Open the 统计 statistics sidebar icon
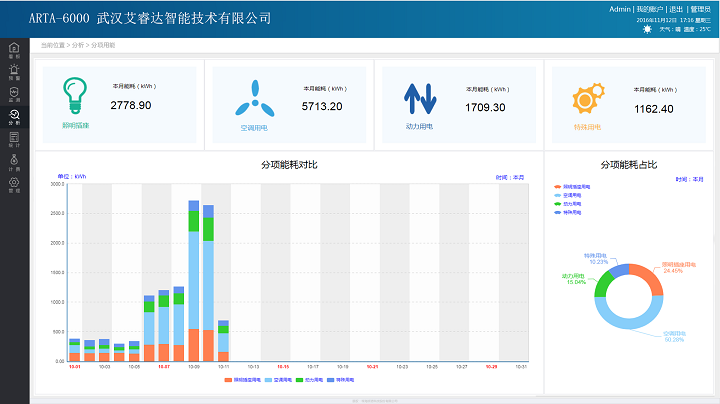This screenshot has height=404, width=720. [x=14, y=140]
